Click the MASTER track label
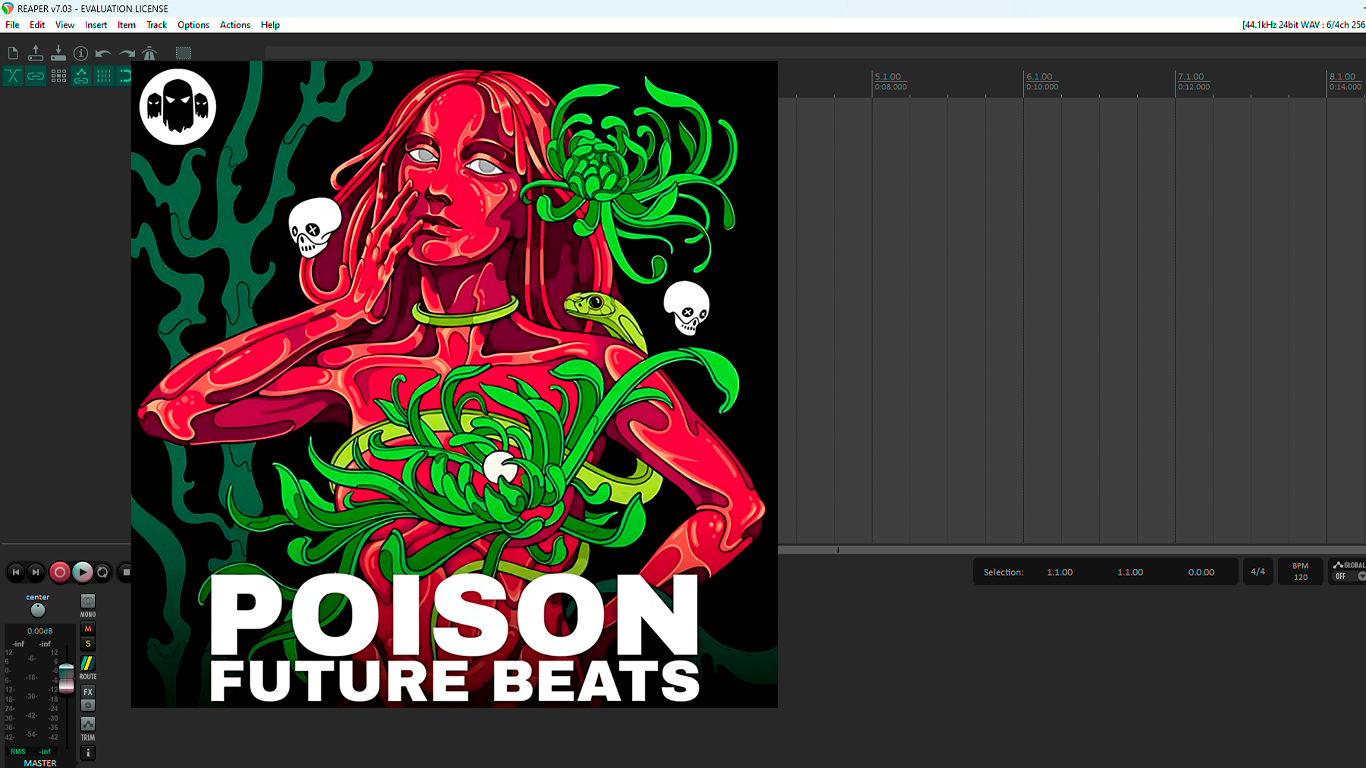 tap(40, 763)
